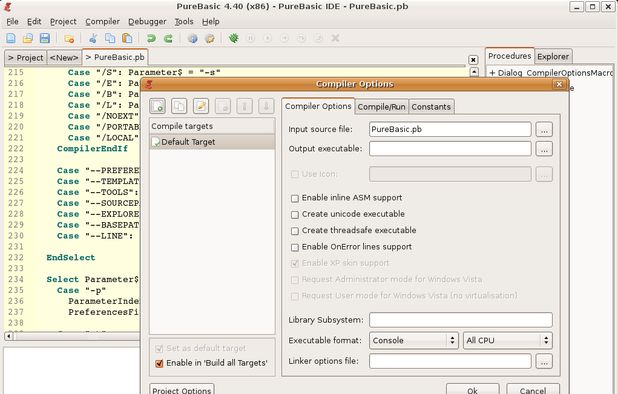Close the current file from the toolbar
Image resolution: width=618 pixels, height=394 pixels.
click(69, 39)
